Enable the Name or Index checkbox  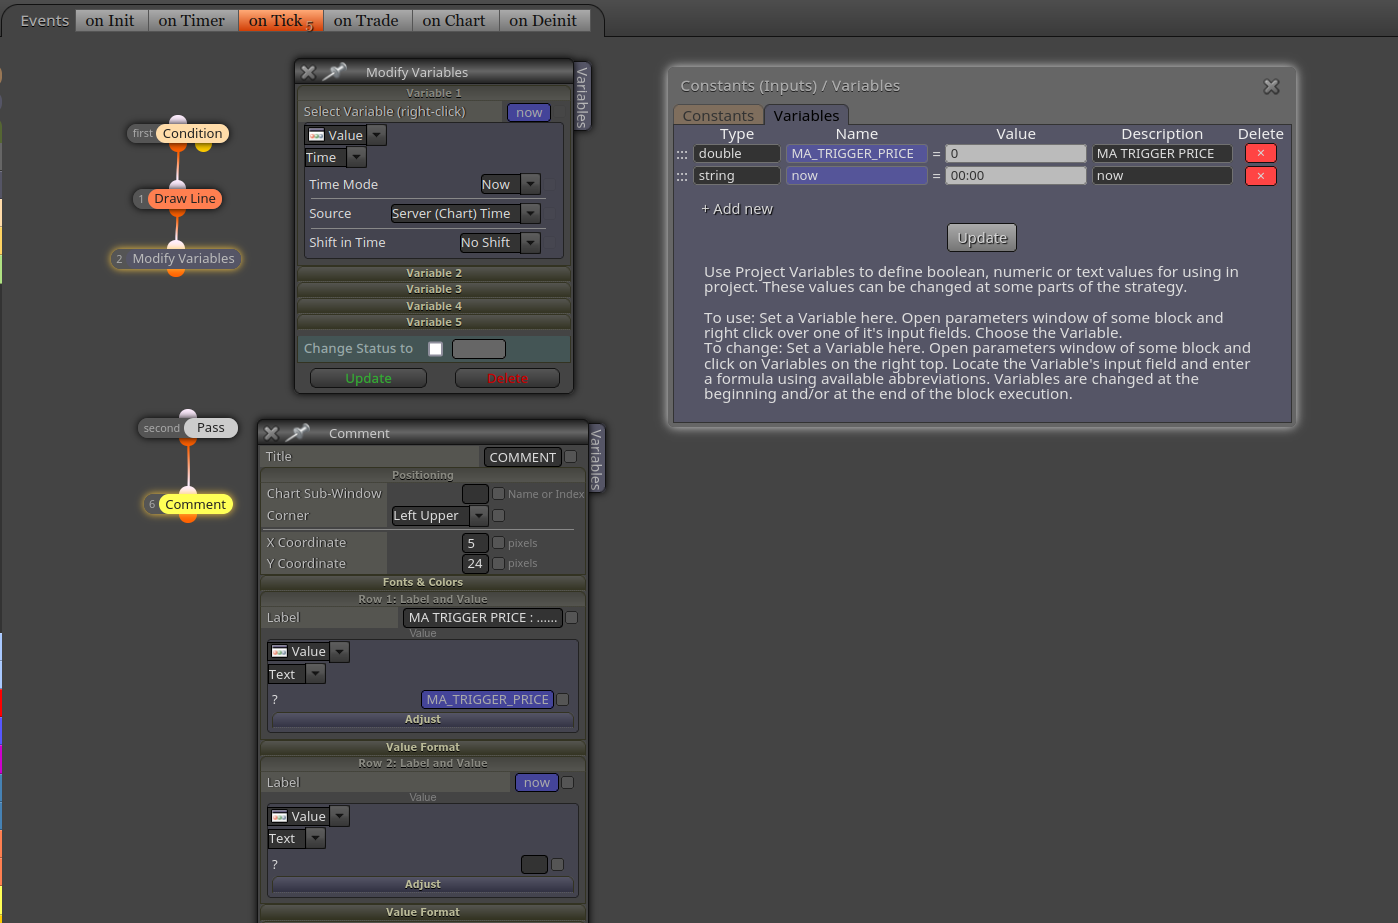[x=498, y=493]
